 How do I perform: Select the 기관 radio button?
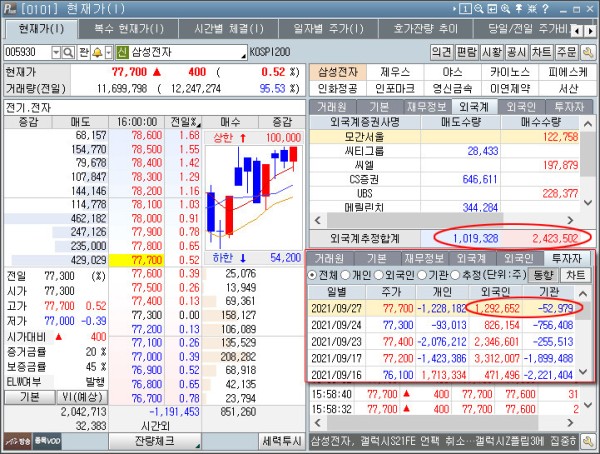click(x=422, y=275)
